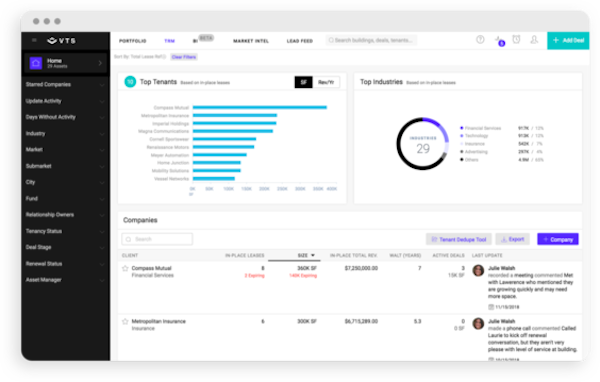The image size is (600, 382).
Task: Open the help question mark icon
Action: [x=480, y=39]
